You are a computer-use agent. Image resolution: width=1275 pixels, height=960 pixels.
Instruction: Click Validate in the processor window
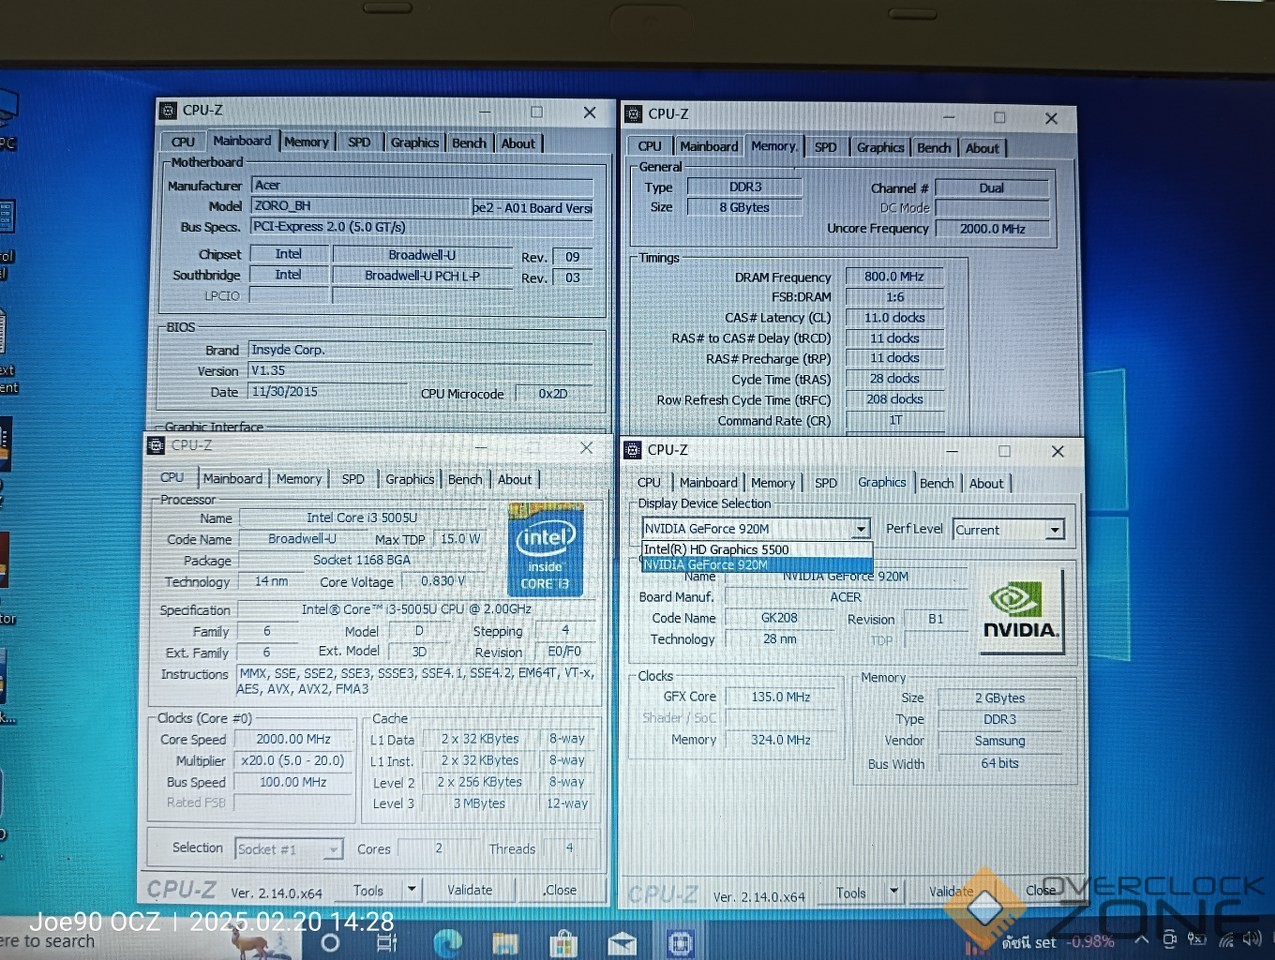point(469,890)
